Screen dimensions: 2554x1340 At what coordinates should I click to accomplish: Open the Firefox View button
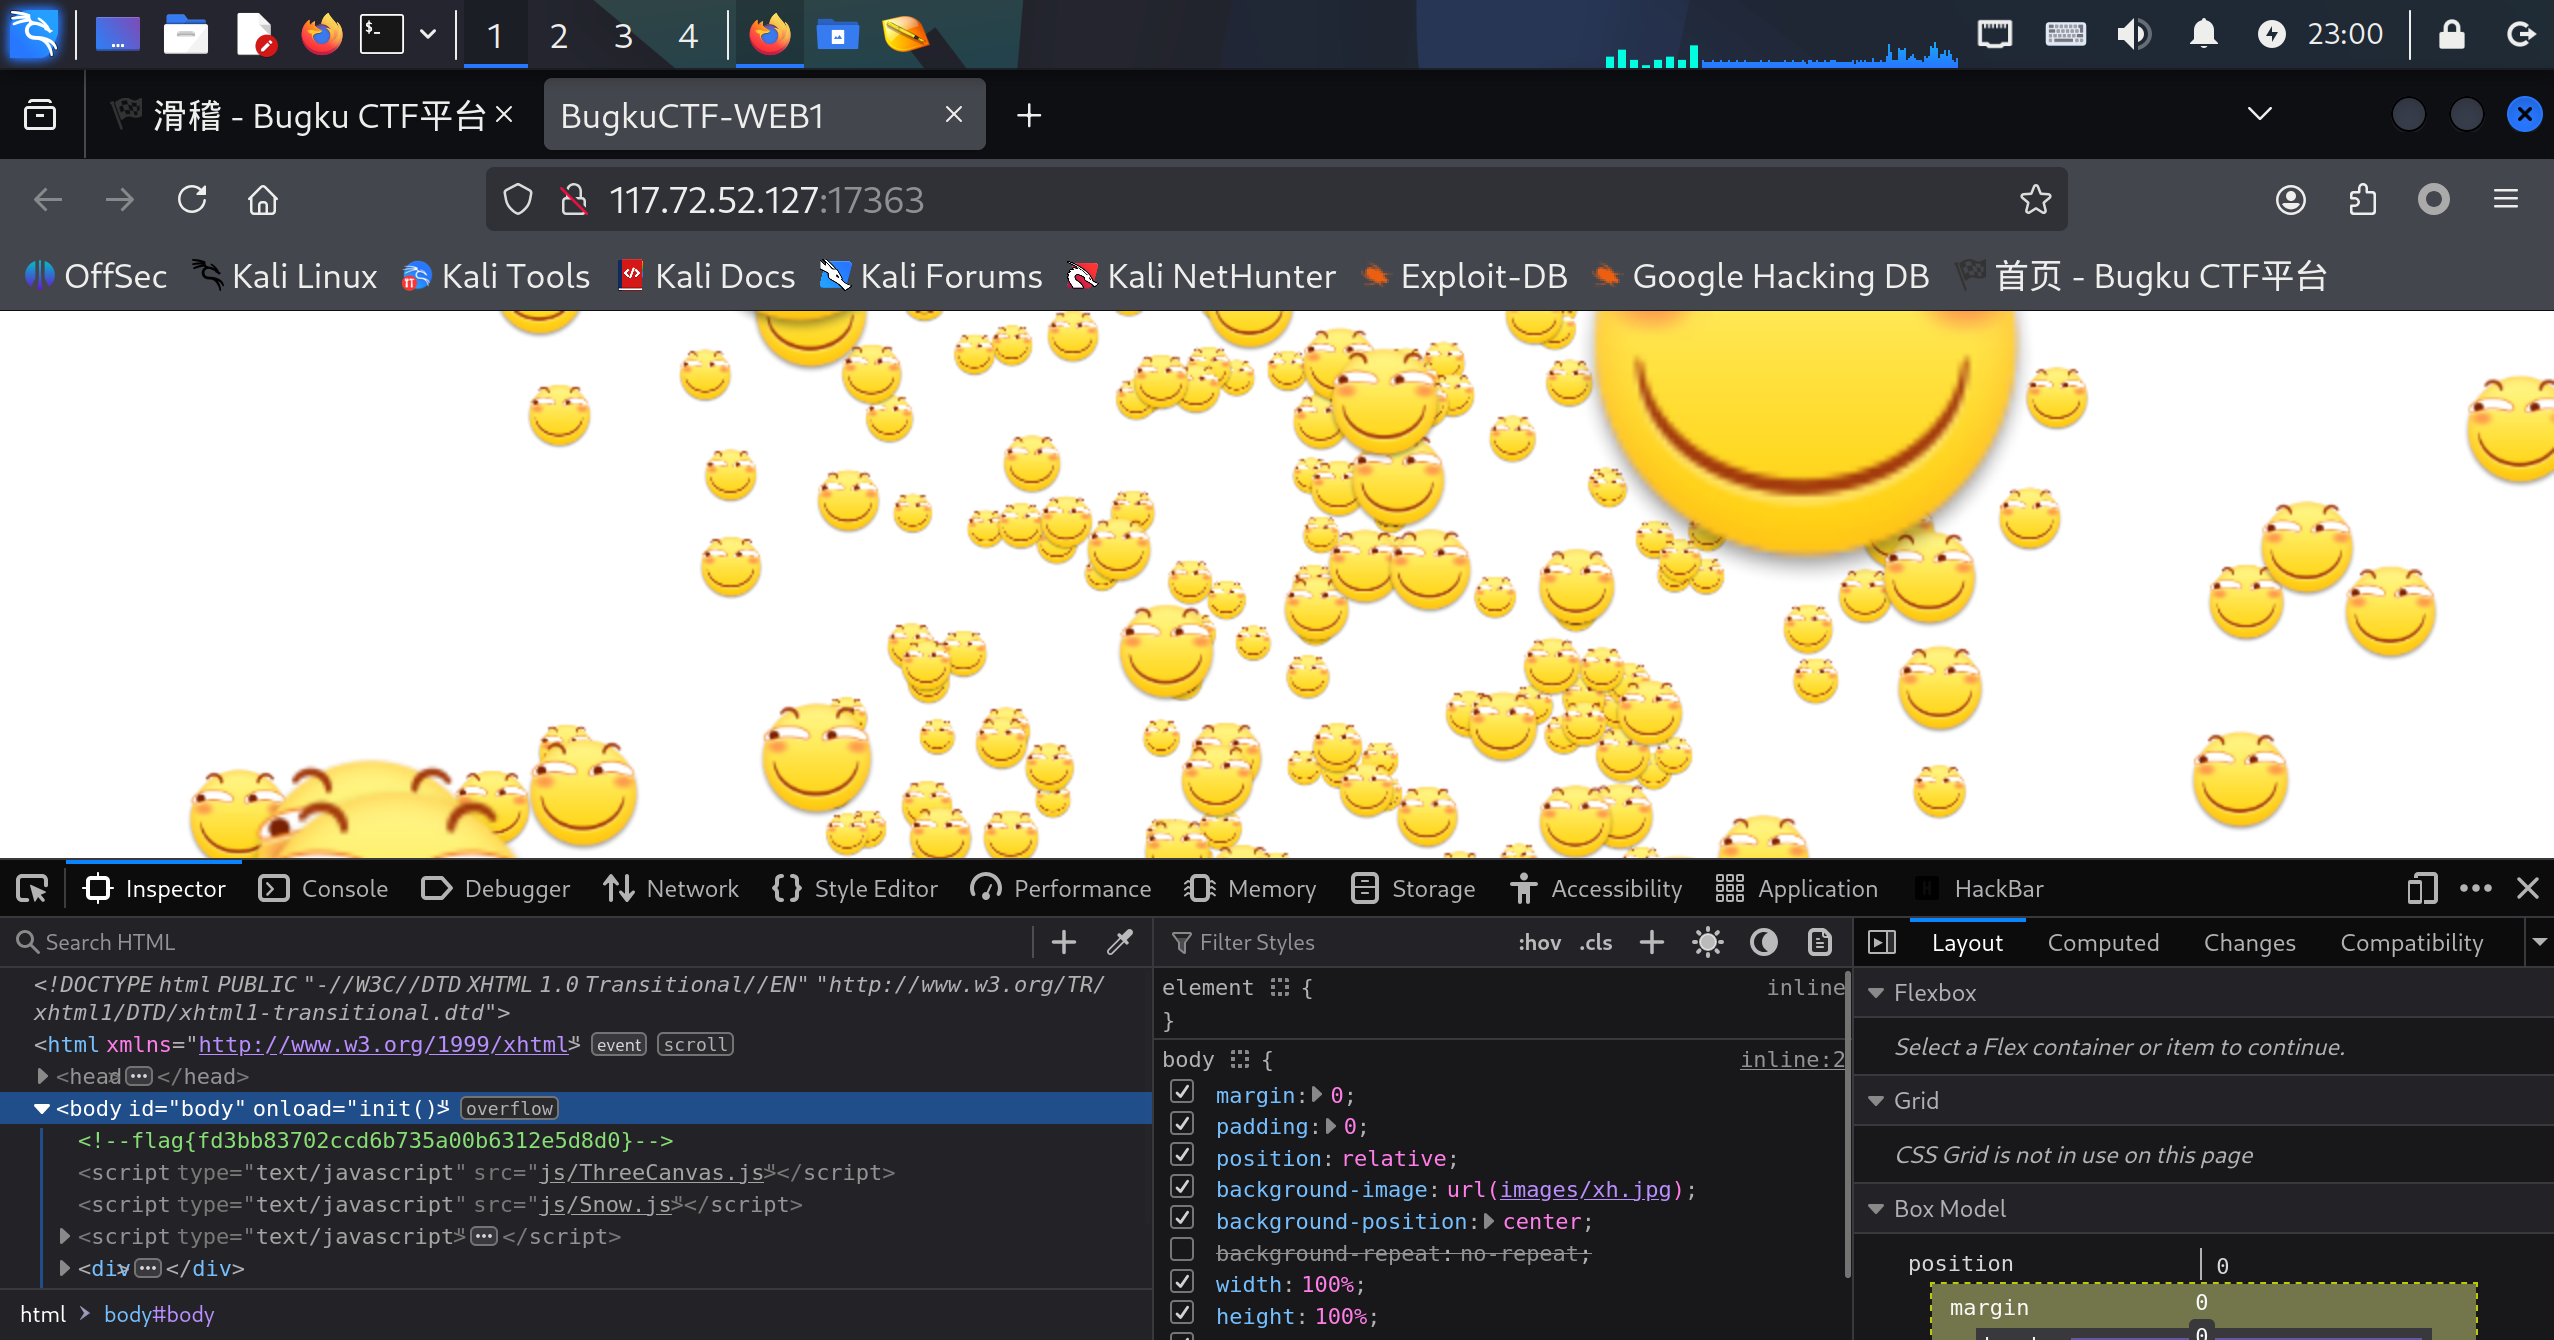tap(40, 116)
